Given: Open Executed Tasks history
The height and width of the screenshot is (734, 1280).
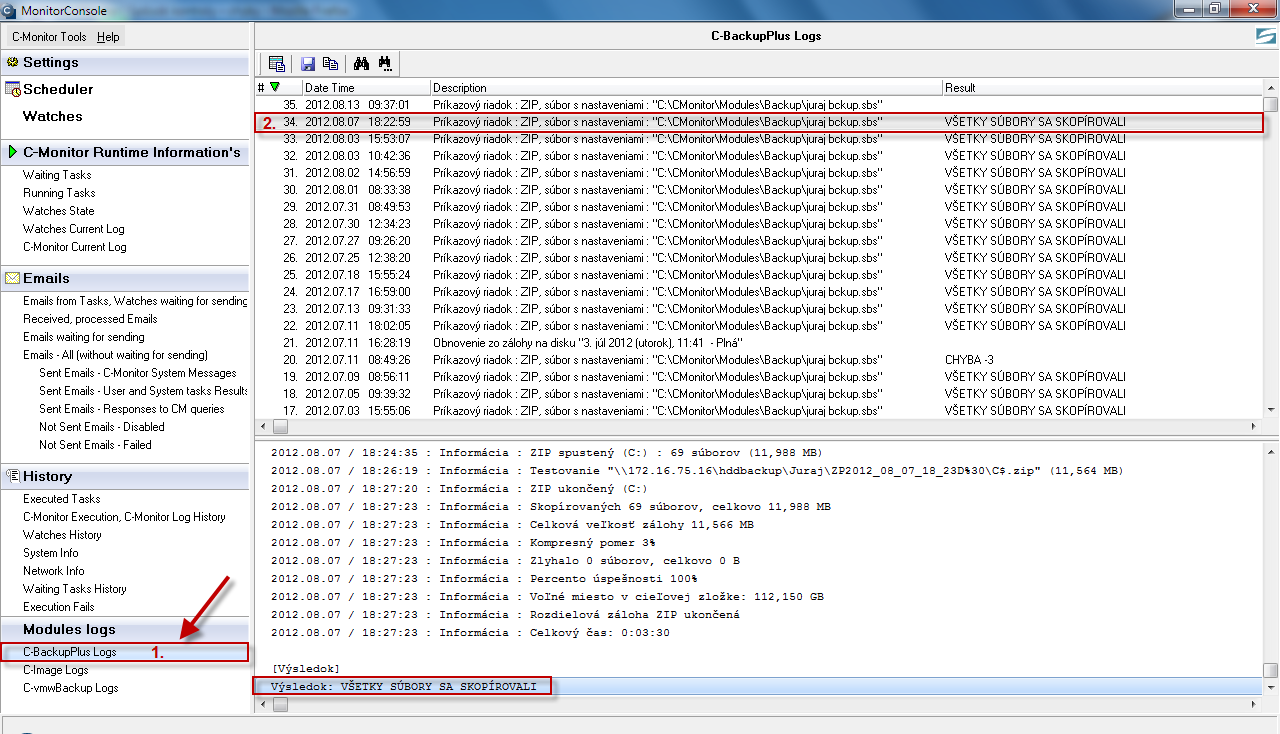Looking at the screenshot, I should 61,499.
